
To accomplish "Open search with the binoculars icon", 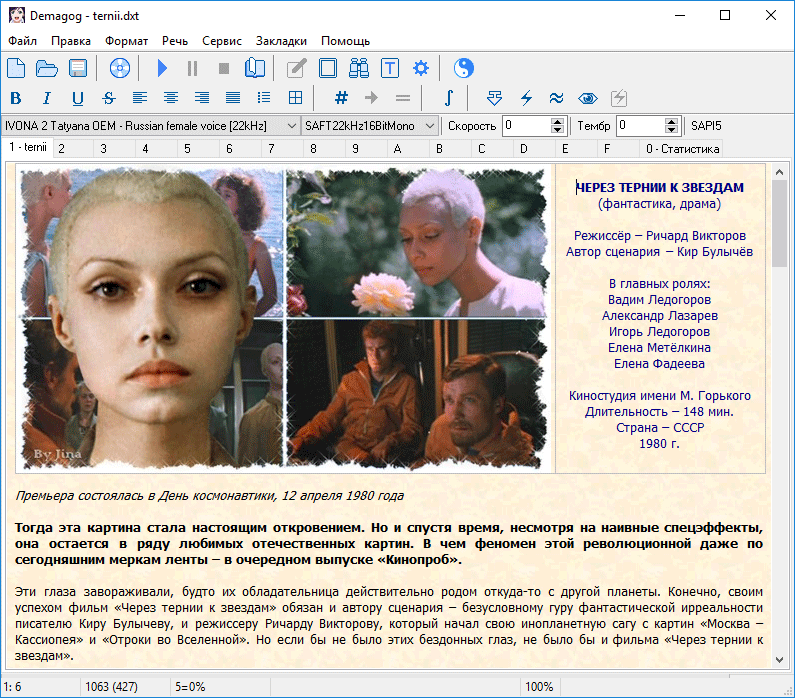I will click(x=359, y=68).
